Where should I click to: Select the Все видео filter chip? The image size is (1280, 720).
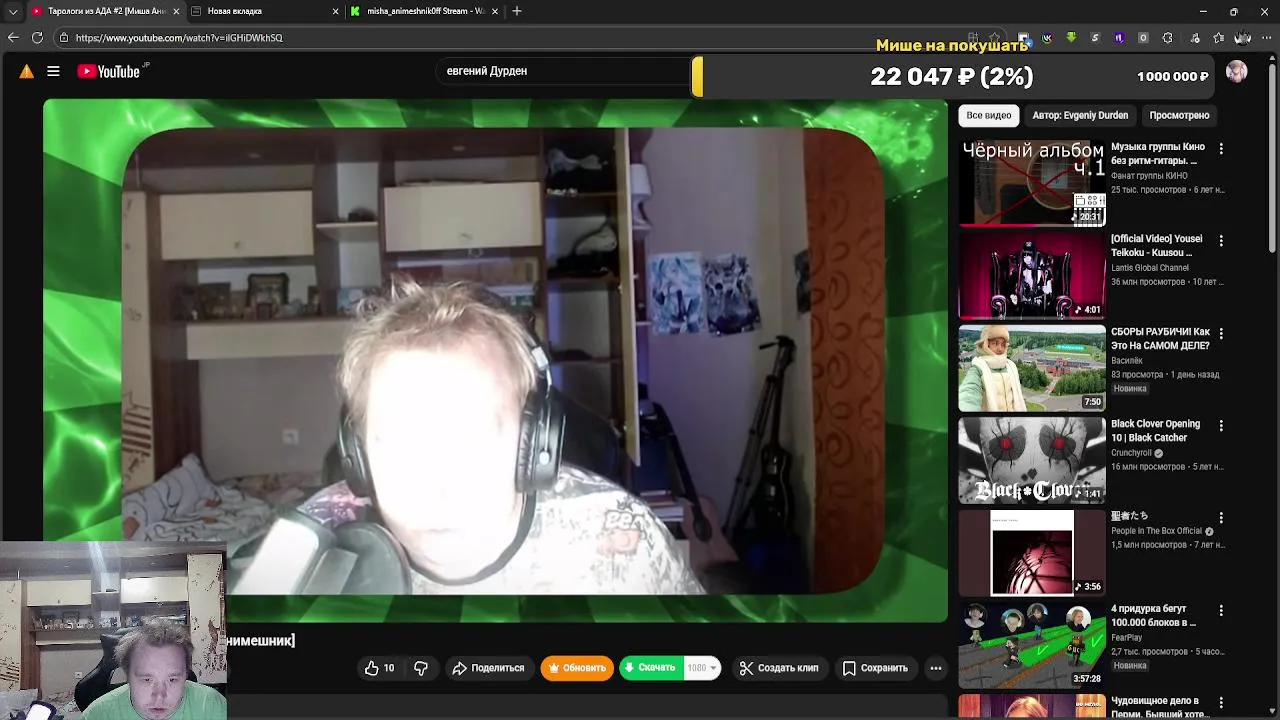pos(988,115)
